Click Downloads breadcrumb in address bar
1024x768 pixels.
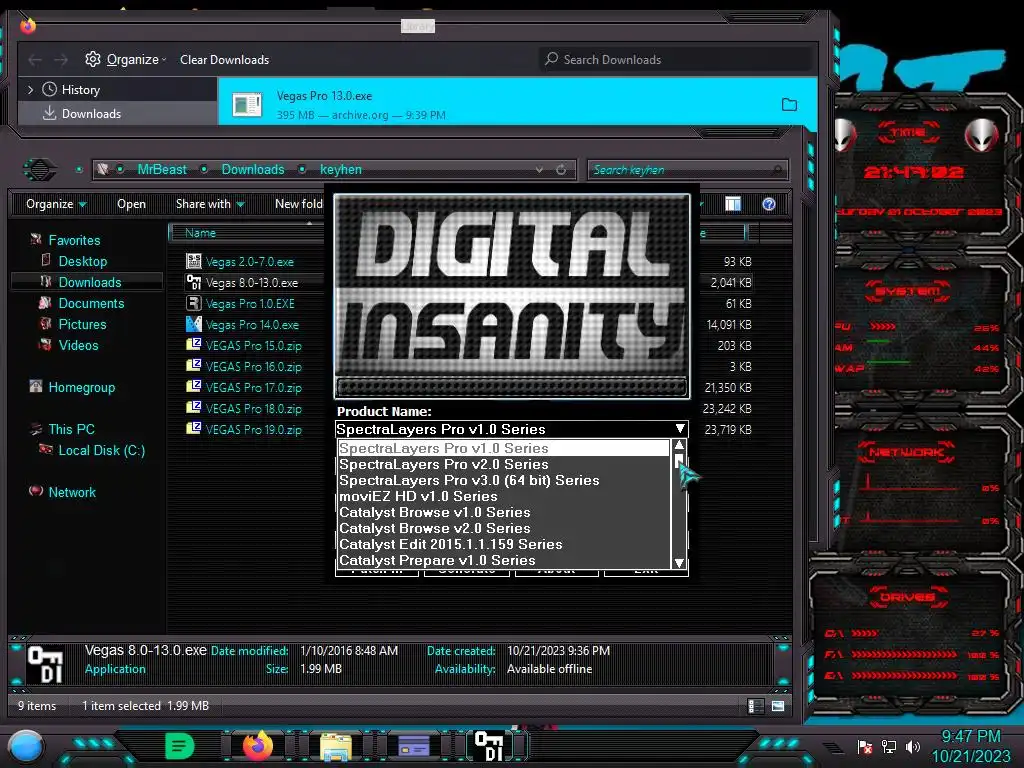pos(253,169)
